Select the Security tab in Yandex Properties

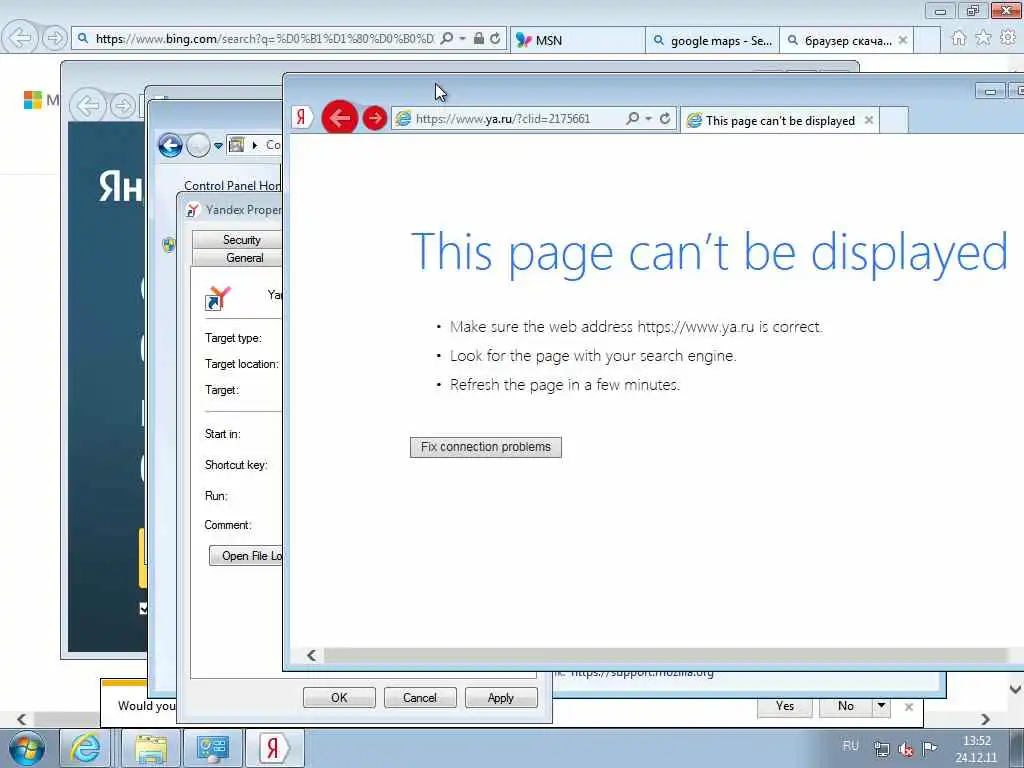238,240
